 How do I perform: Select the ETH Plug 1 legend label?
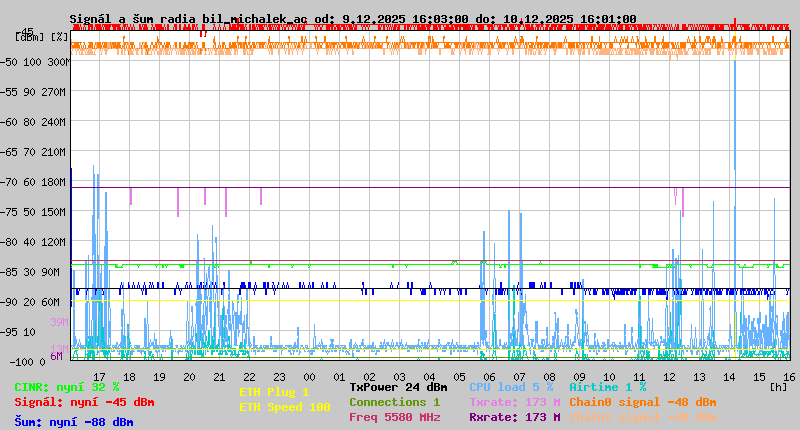pyautogui.click(x=274, y=392)
